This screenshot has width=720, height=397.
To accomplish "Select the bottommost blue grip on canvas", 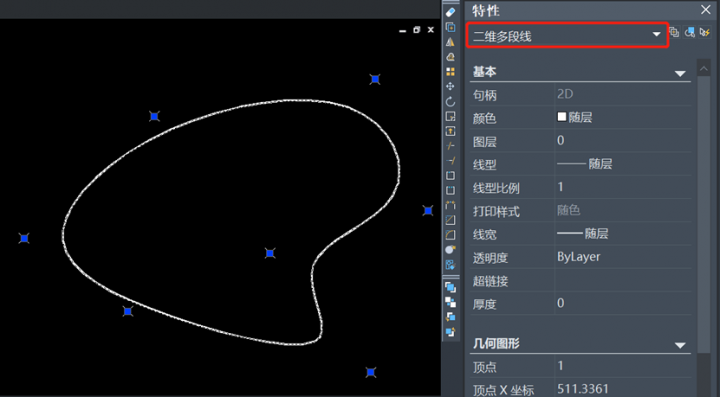I will [x=371, y=372].
